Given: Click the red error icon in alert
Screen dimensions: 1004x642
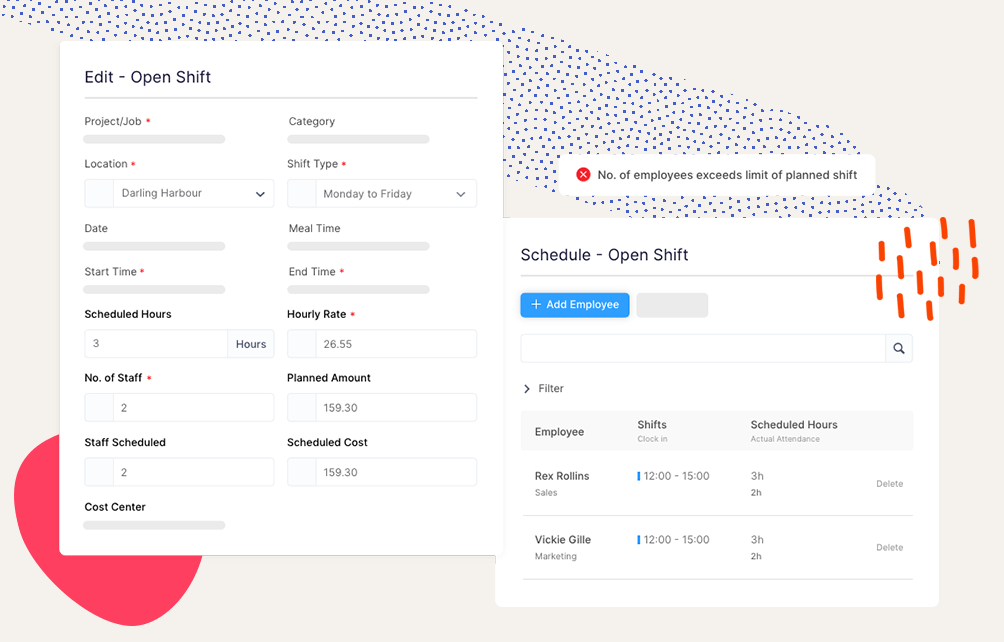Looking at the screenshot, I should [583, 175].
